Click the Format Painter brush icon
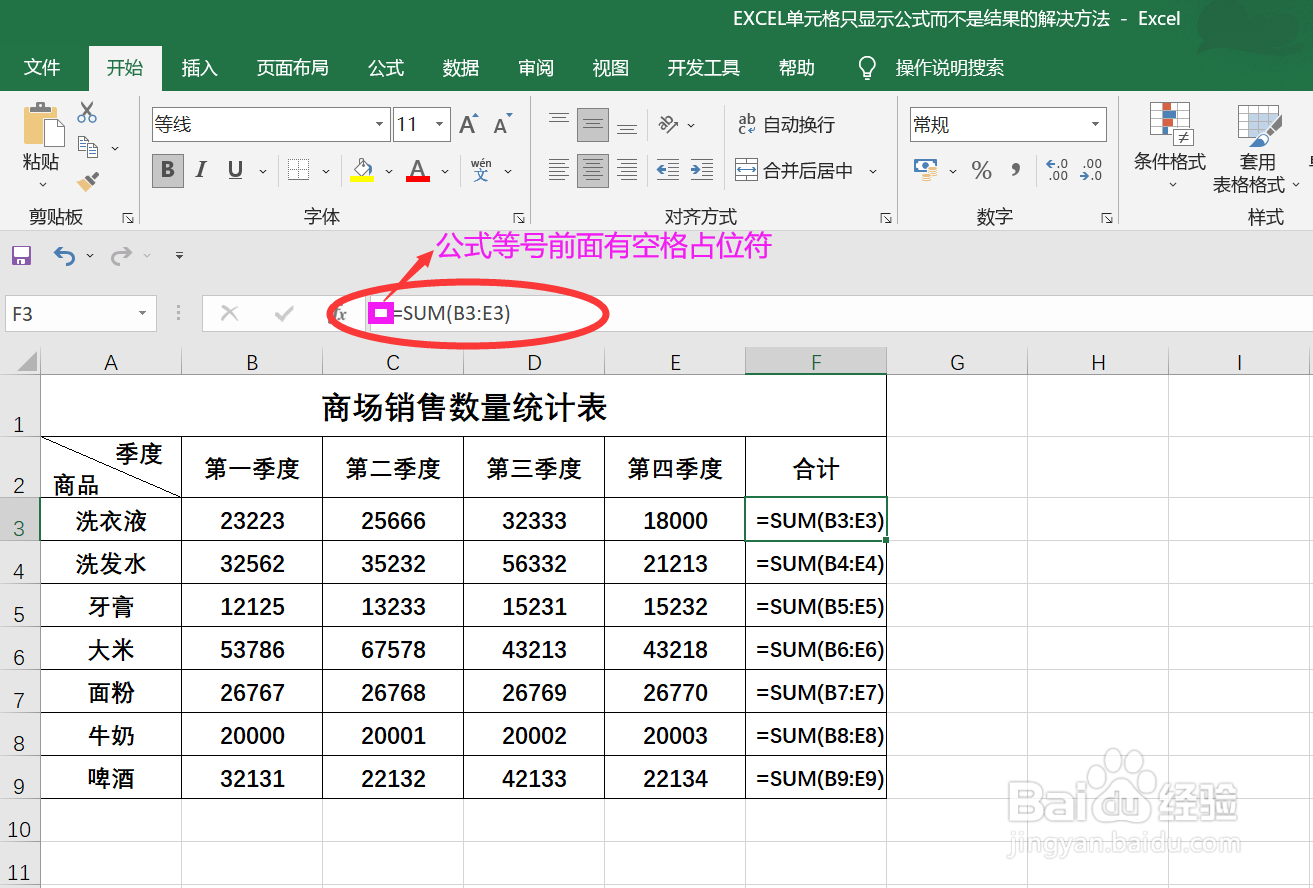This screenshot has height=888, width=1313. 88,182
